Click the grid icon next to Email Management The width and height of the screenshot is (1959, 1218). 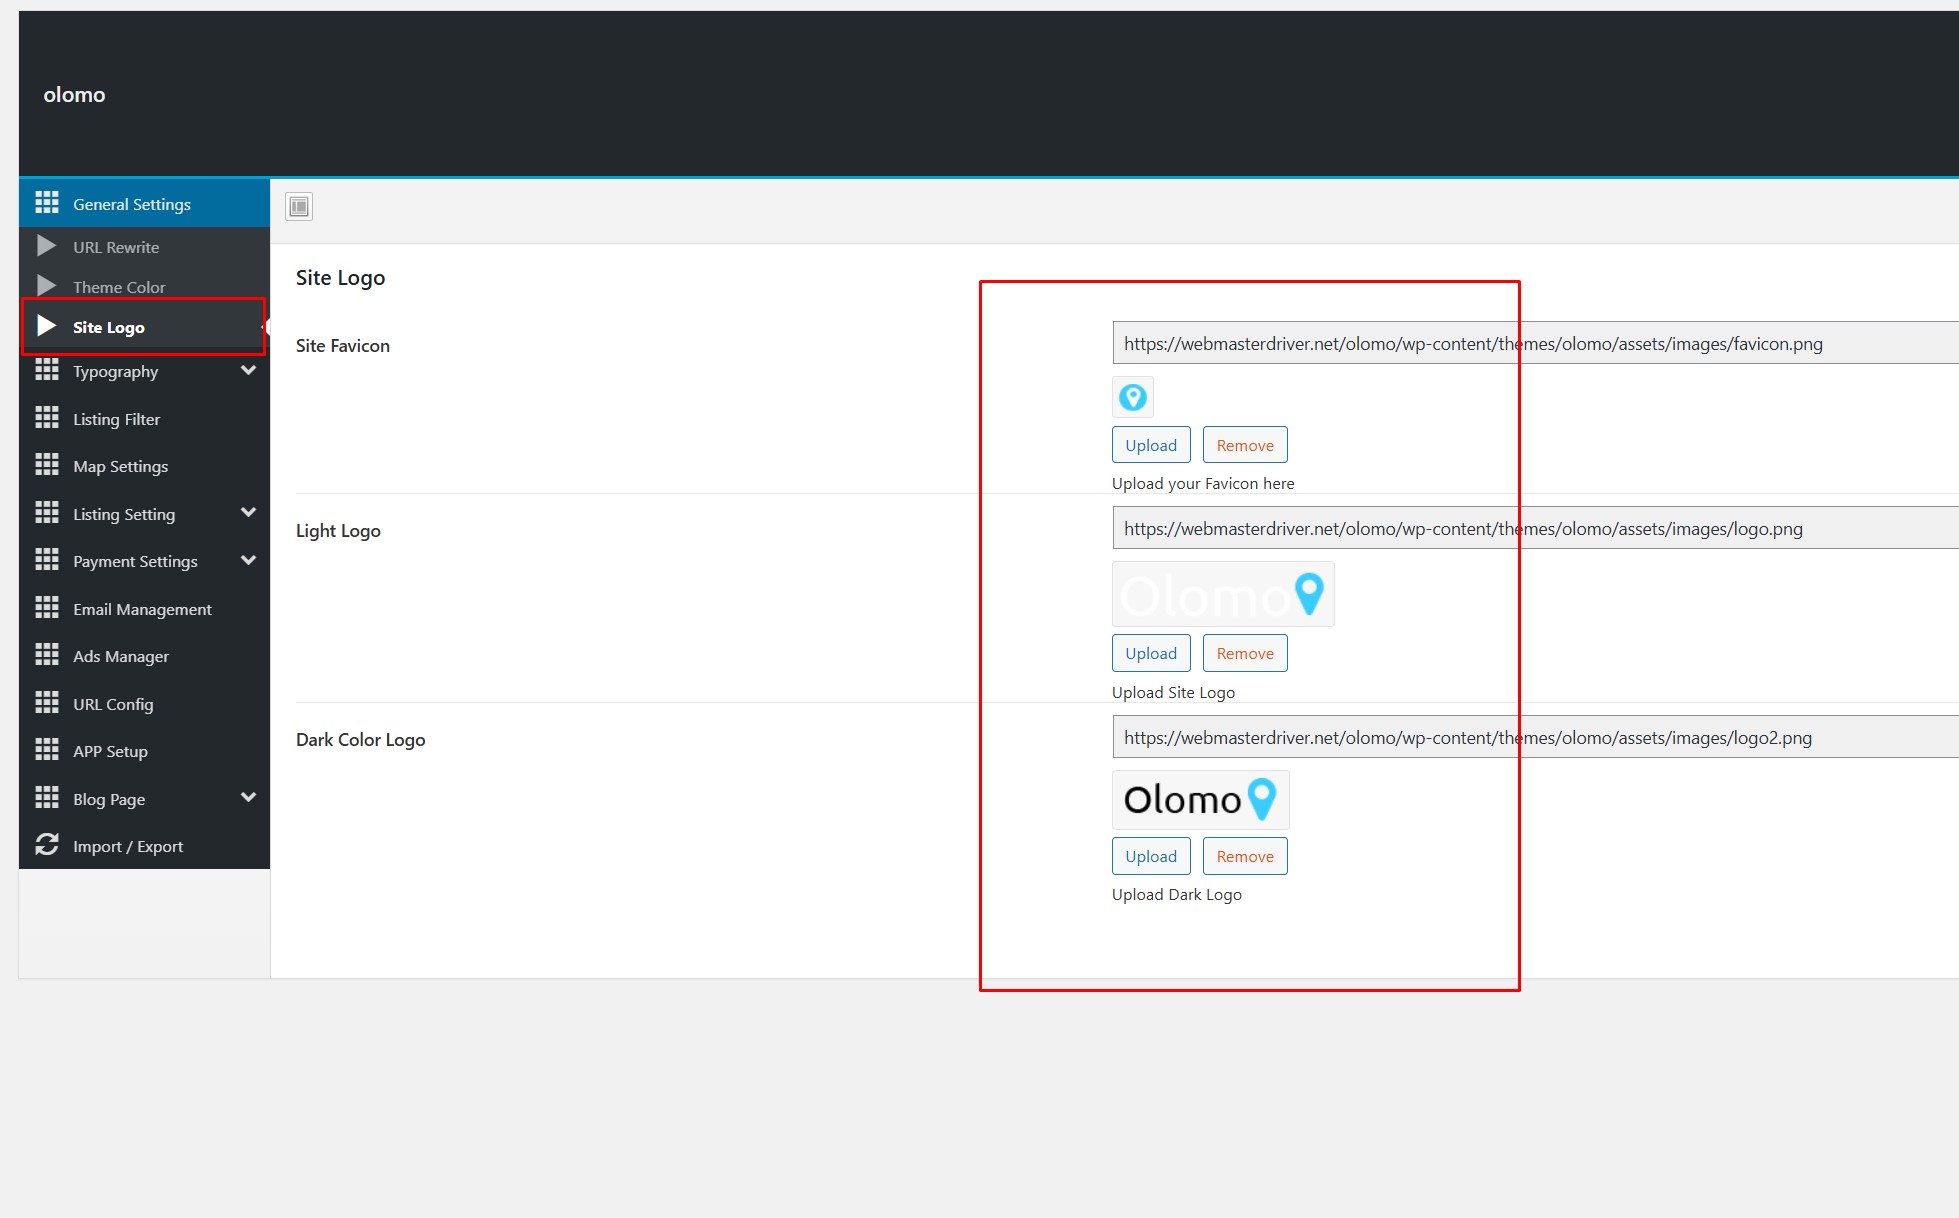(x=47, y=608)
